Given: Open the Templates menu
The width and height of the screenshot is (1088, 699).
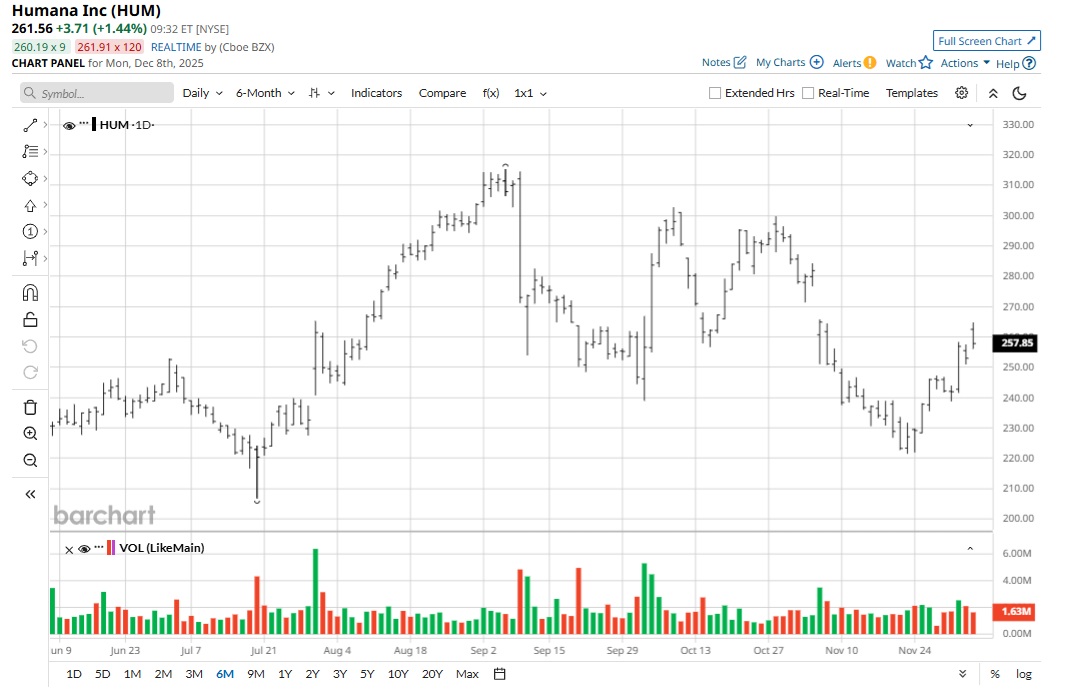Looking at the screenshot, I should pyautogui.click(x=912, y=93).
